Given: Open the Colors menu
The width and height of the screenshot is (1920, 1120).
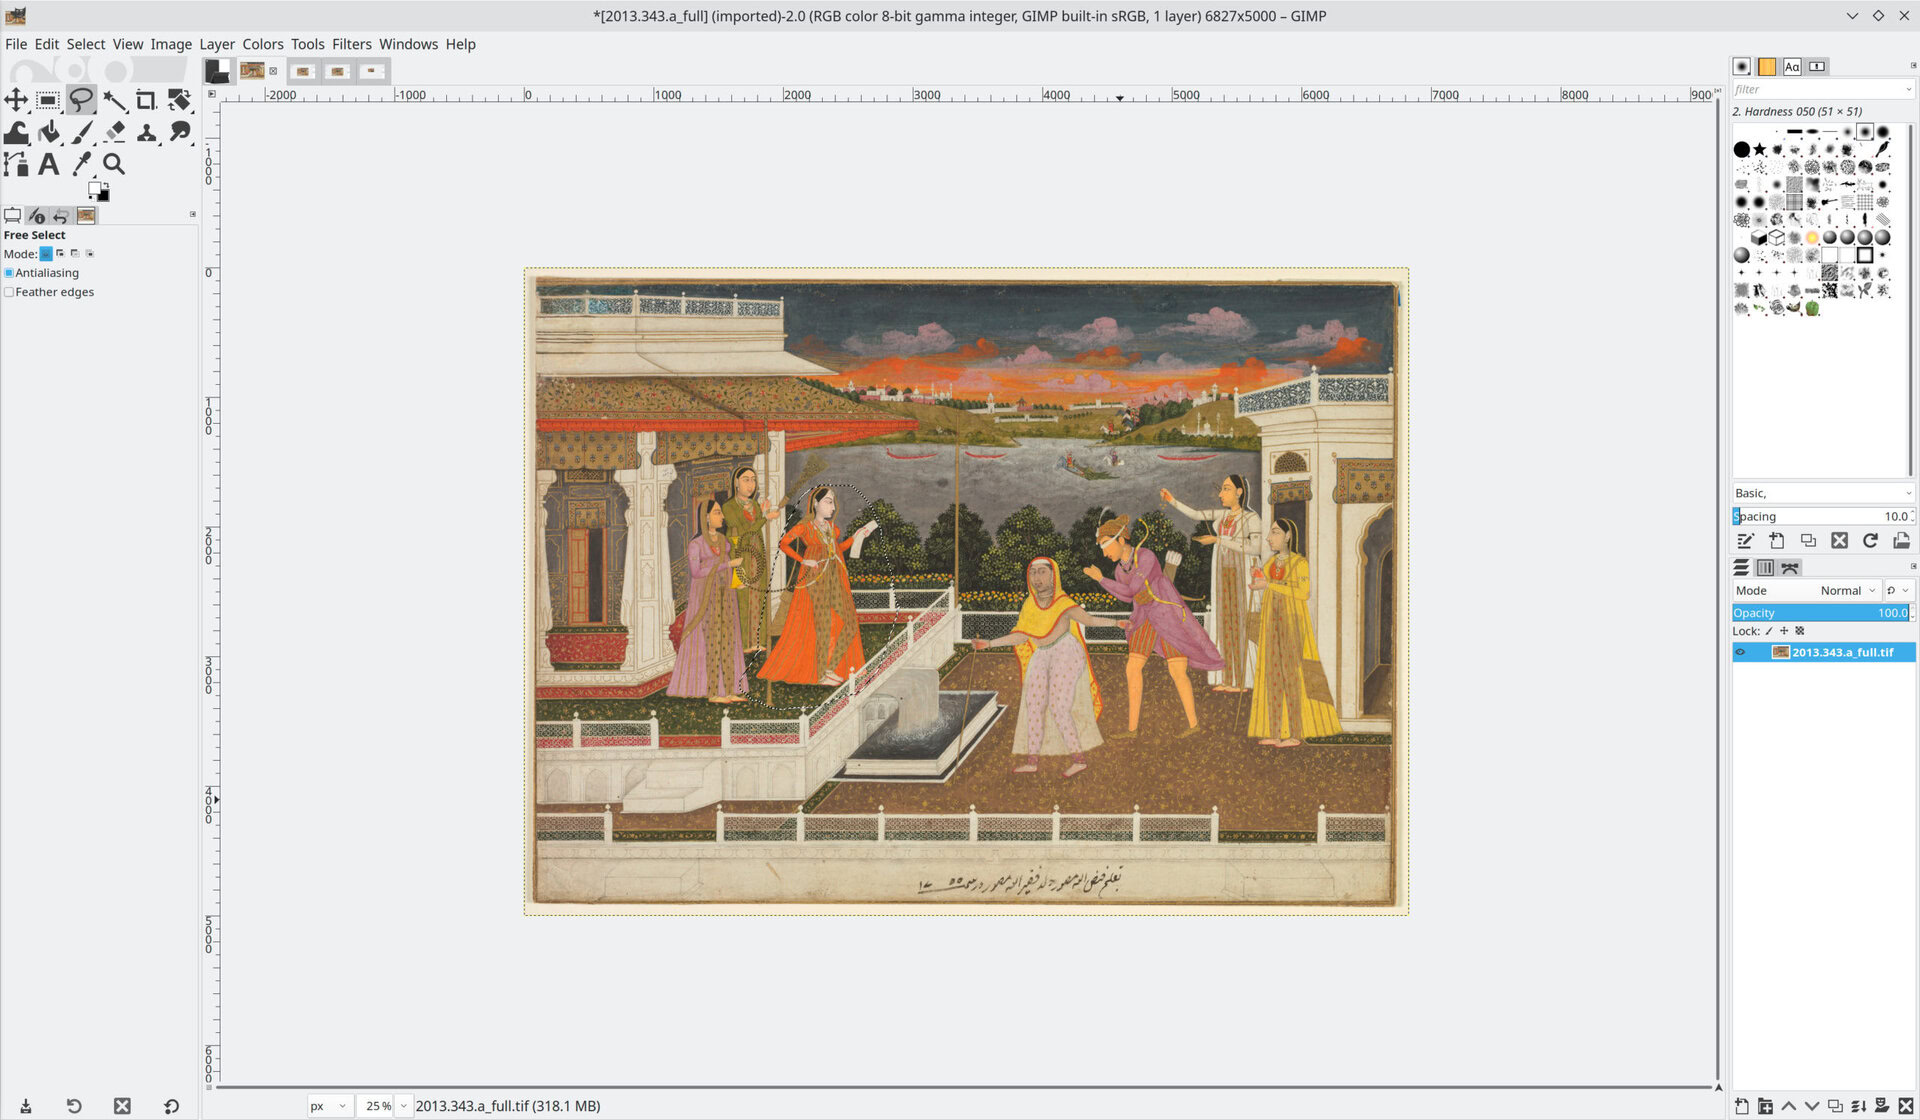Looking at the screenshot, I should pyautogui.click(x=262, y=44).
